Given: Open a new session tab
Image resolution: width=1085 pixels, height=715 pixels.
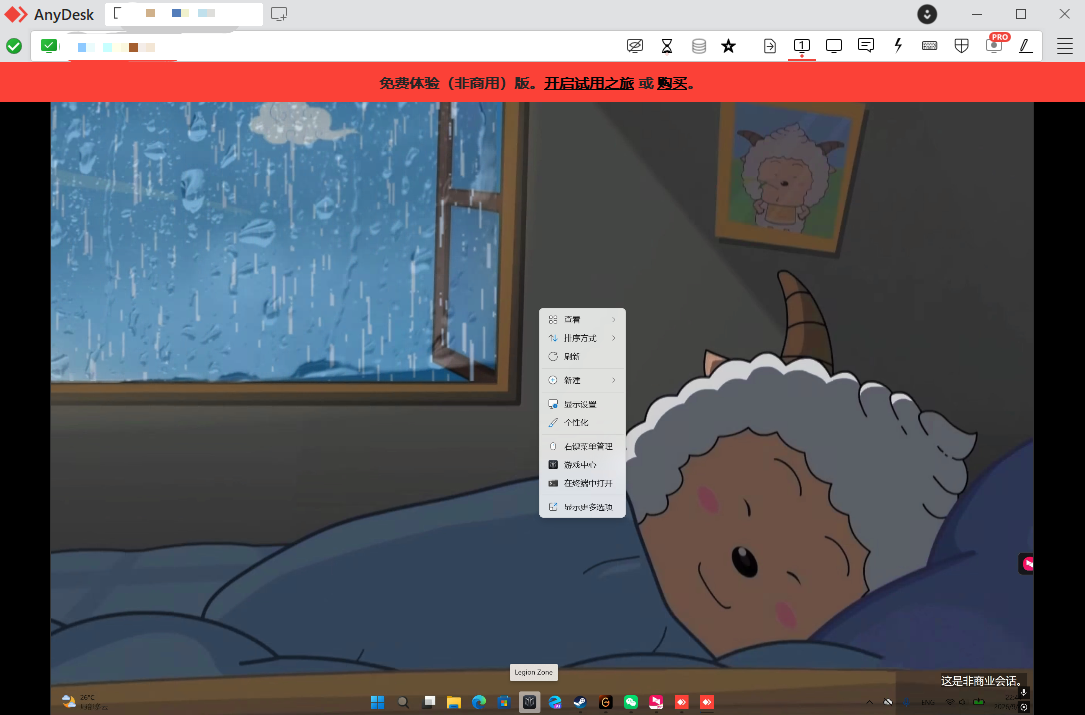Looking at the screenshot, I should point(279,14).
